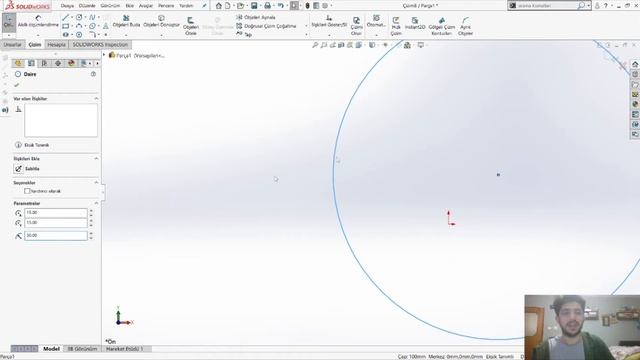Click Gölgeli Çizim Konturları tool
The height and width of the screenshot is (360, 640).
pos(442,26)
